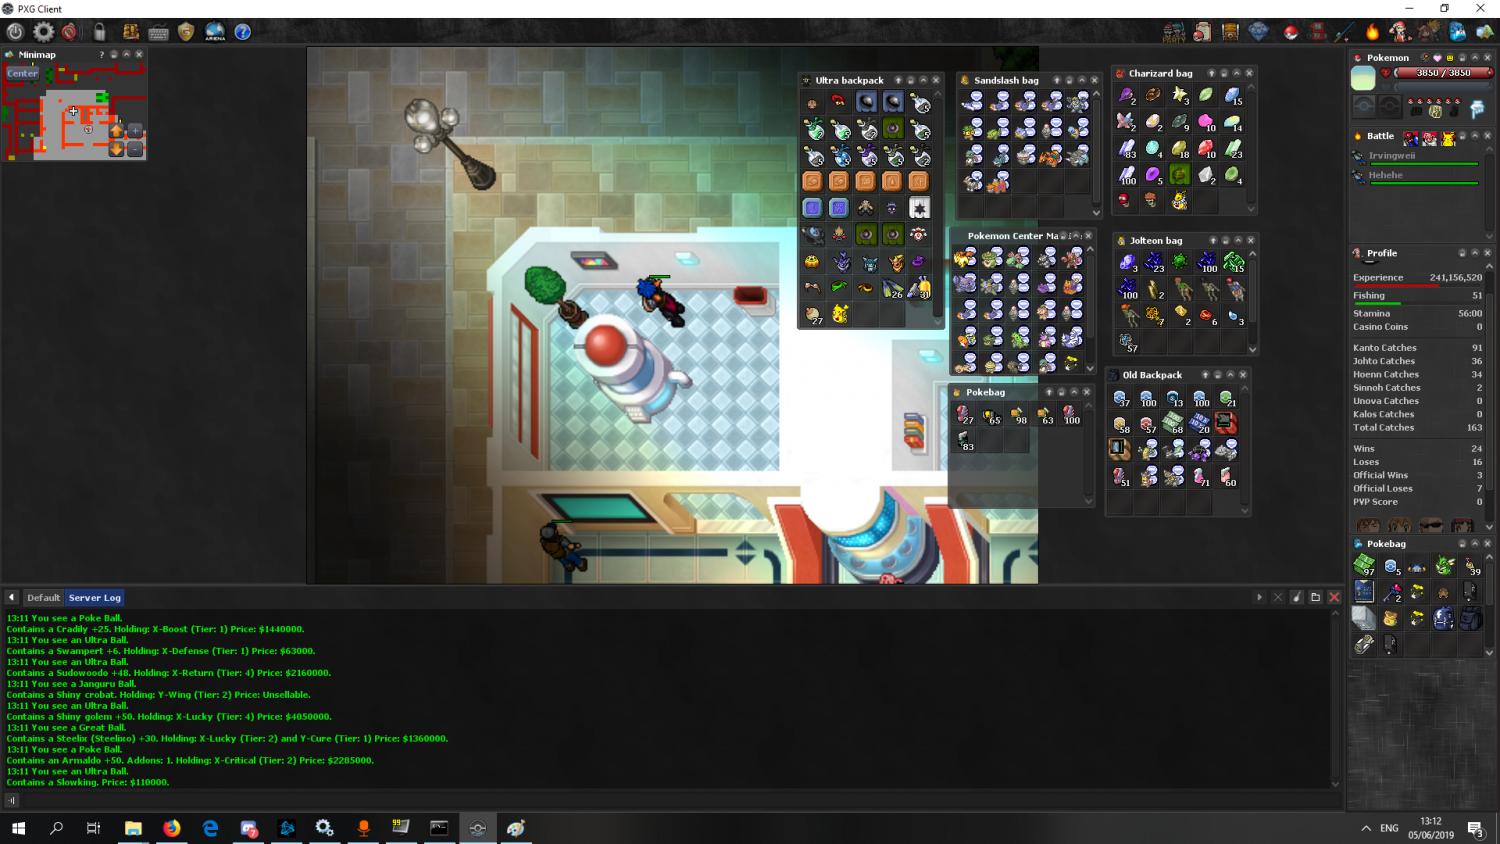Viewport: 1500px width, 844px height.
Task: Go down a floor with minimap down arrow
Action: click(x=116, y=149)
